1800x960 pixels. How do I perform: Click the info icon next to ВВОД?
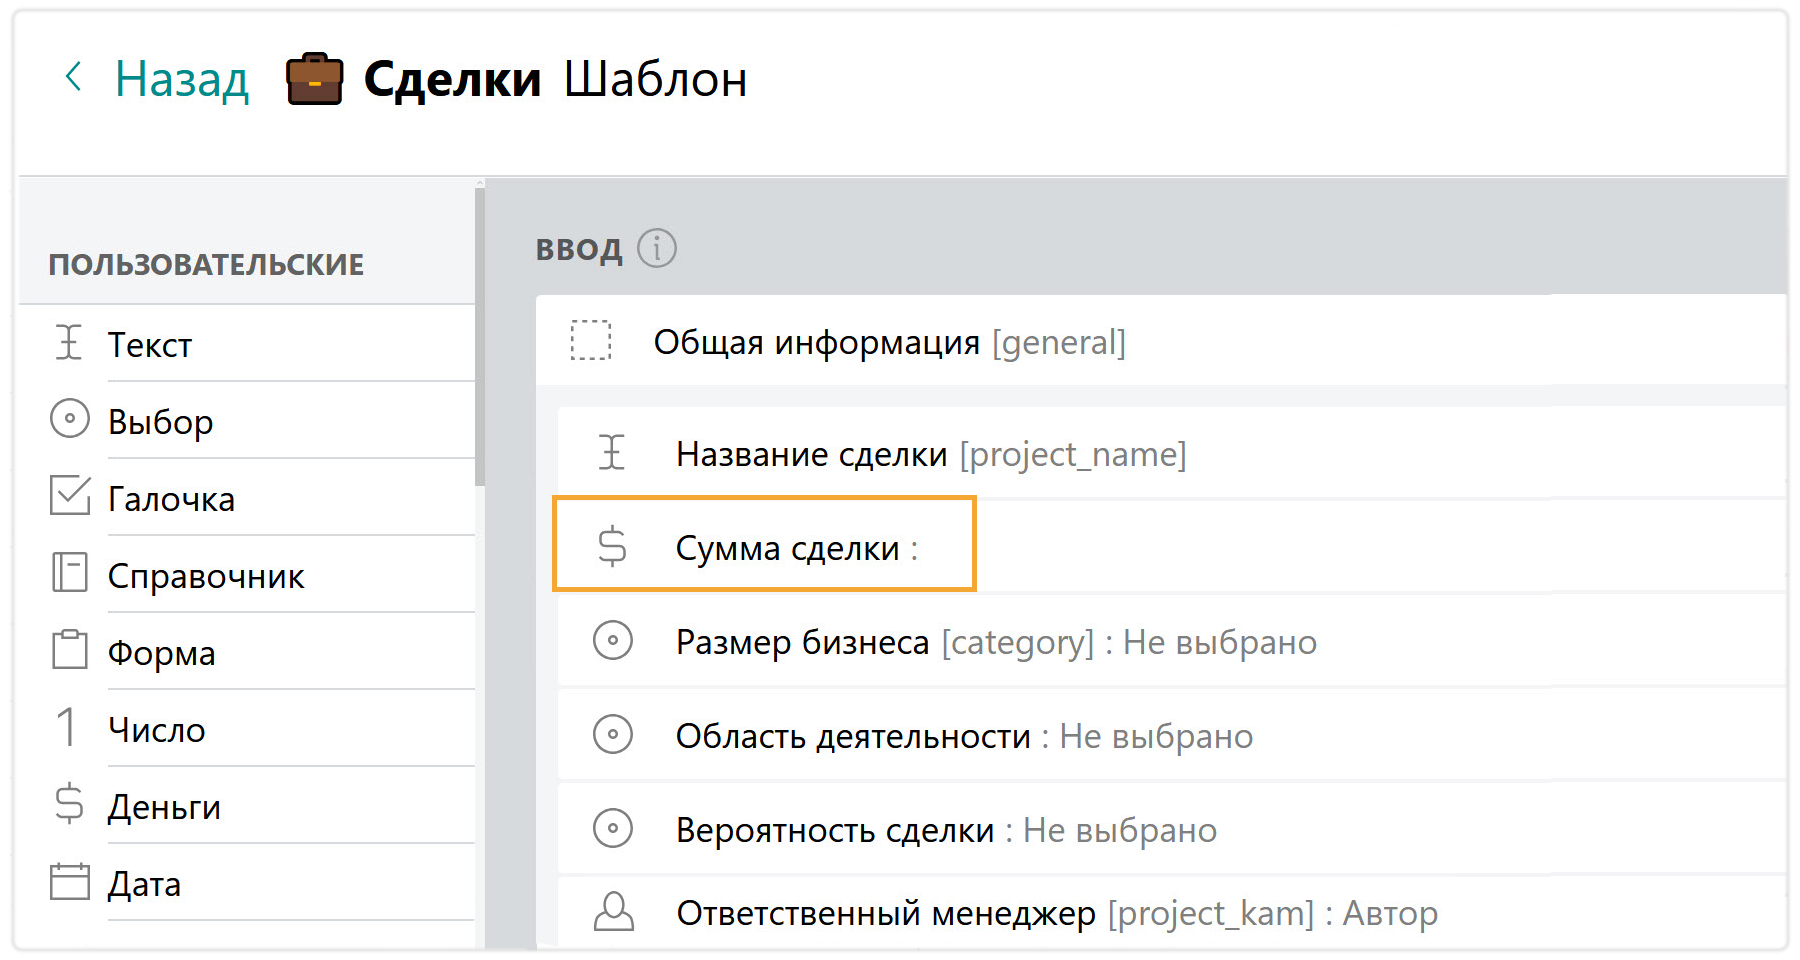(x=657, y=248)
